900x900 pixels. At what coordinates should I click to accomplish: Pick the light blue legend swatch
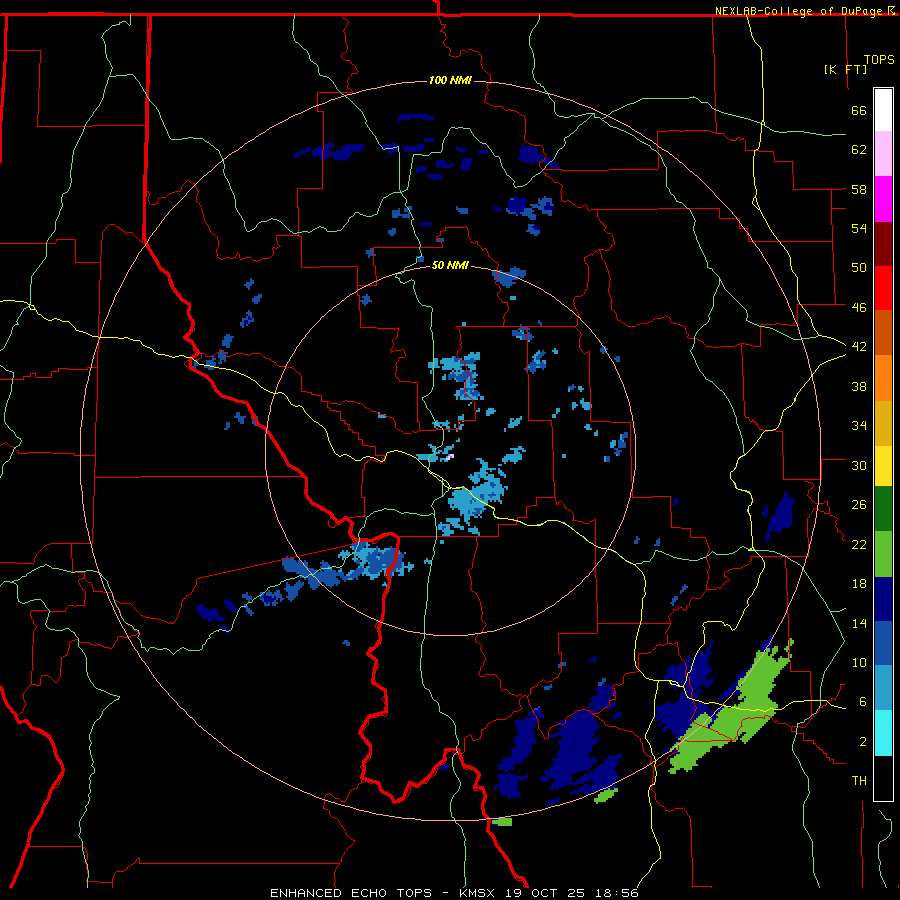(883, 688)
